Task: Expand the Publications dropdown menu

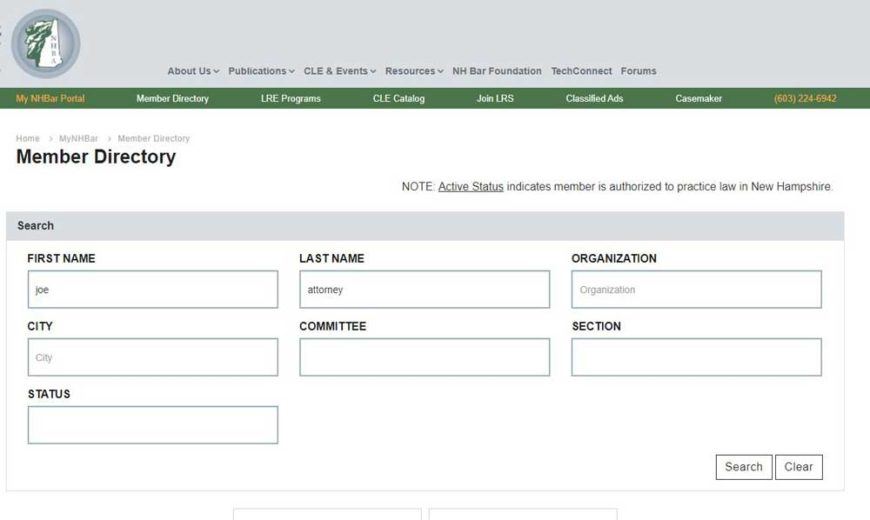Action: pyautogui.click(x=261, y=71)
